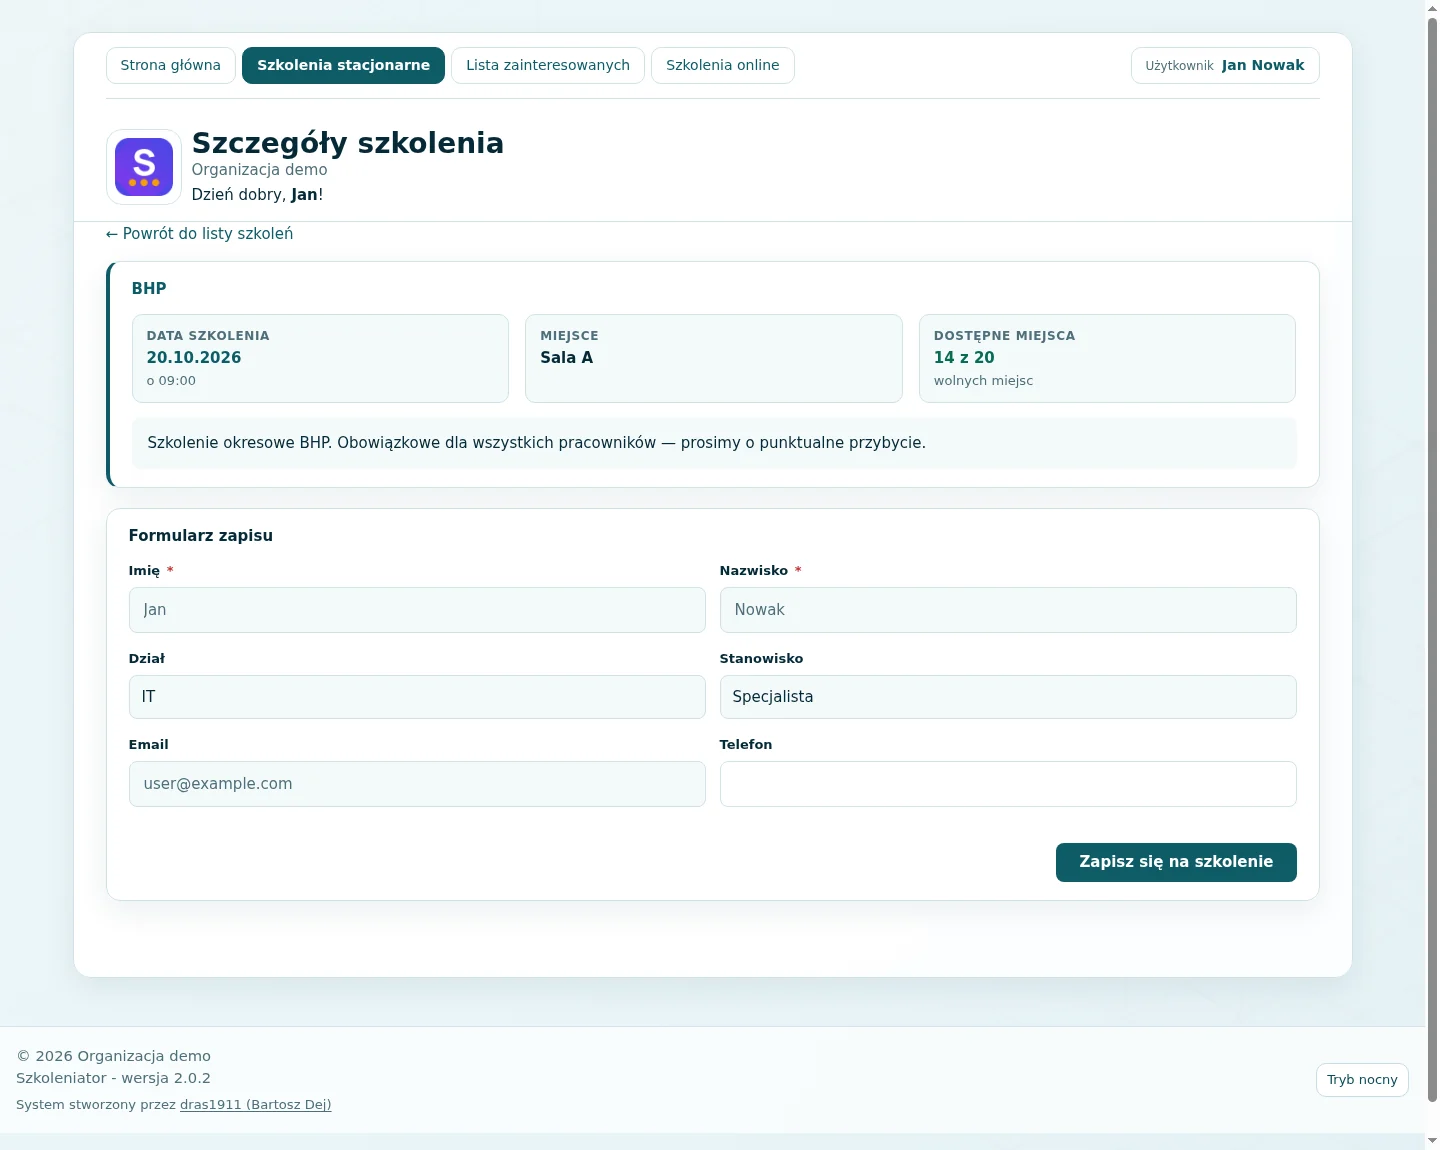The image size is (1440, 1150).
Task: Click the purple Szkoleniator logo icon
Action: pyautogui.click(x=144, y=167)
